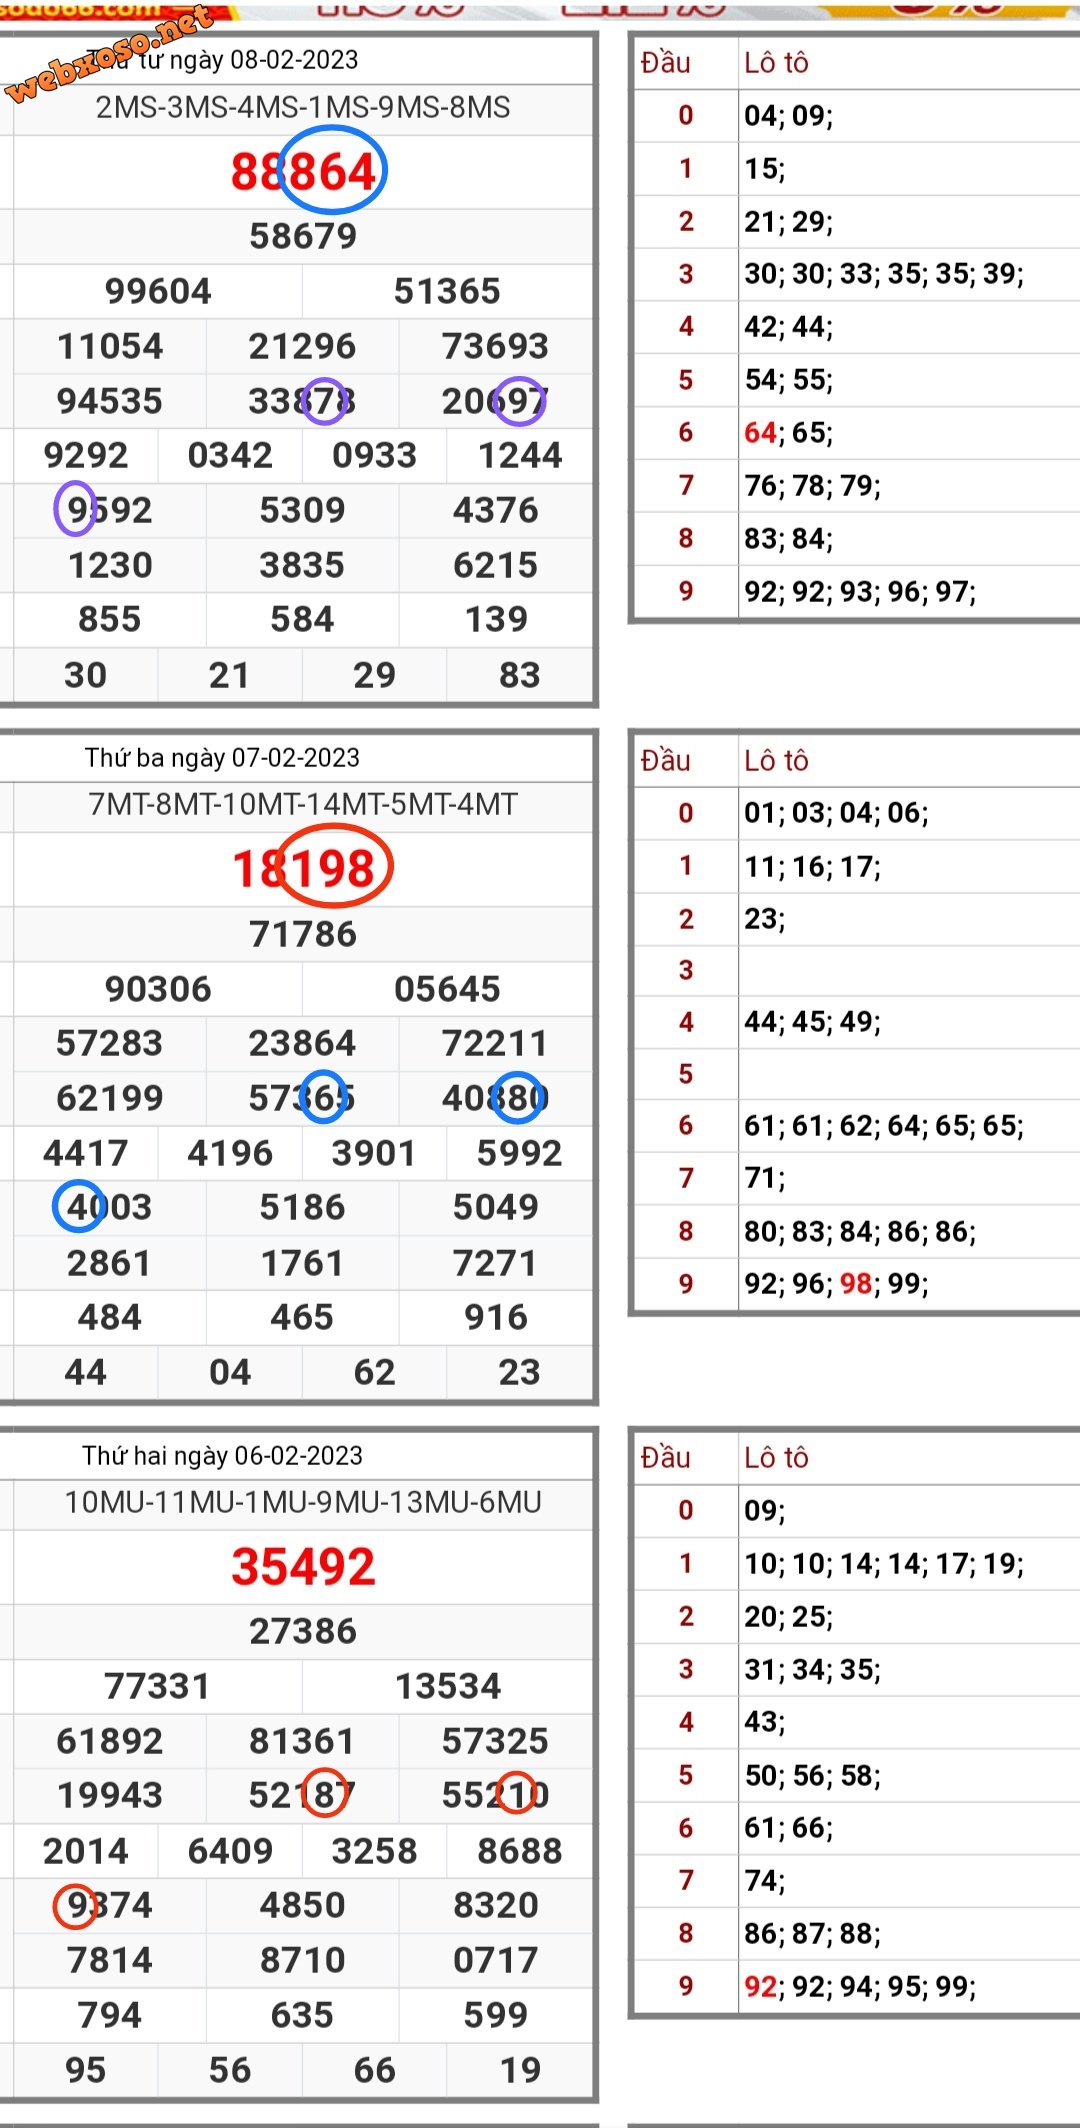This screenshot has height=2128, width=1080.
Task: Click three-digit result 916
Action: [x=496, y=1317]
